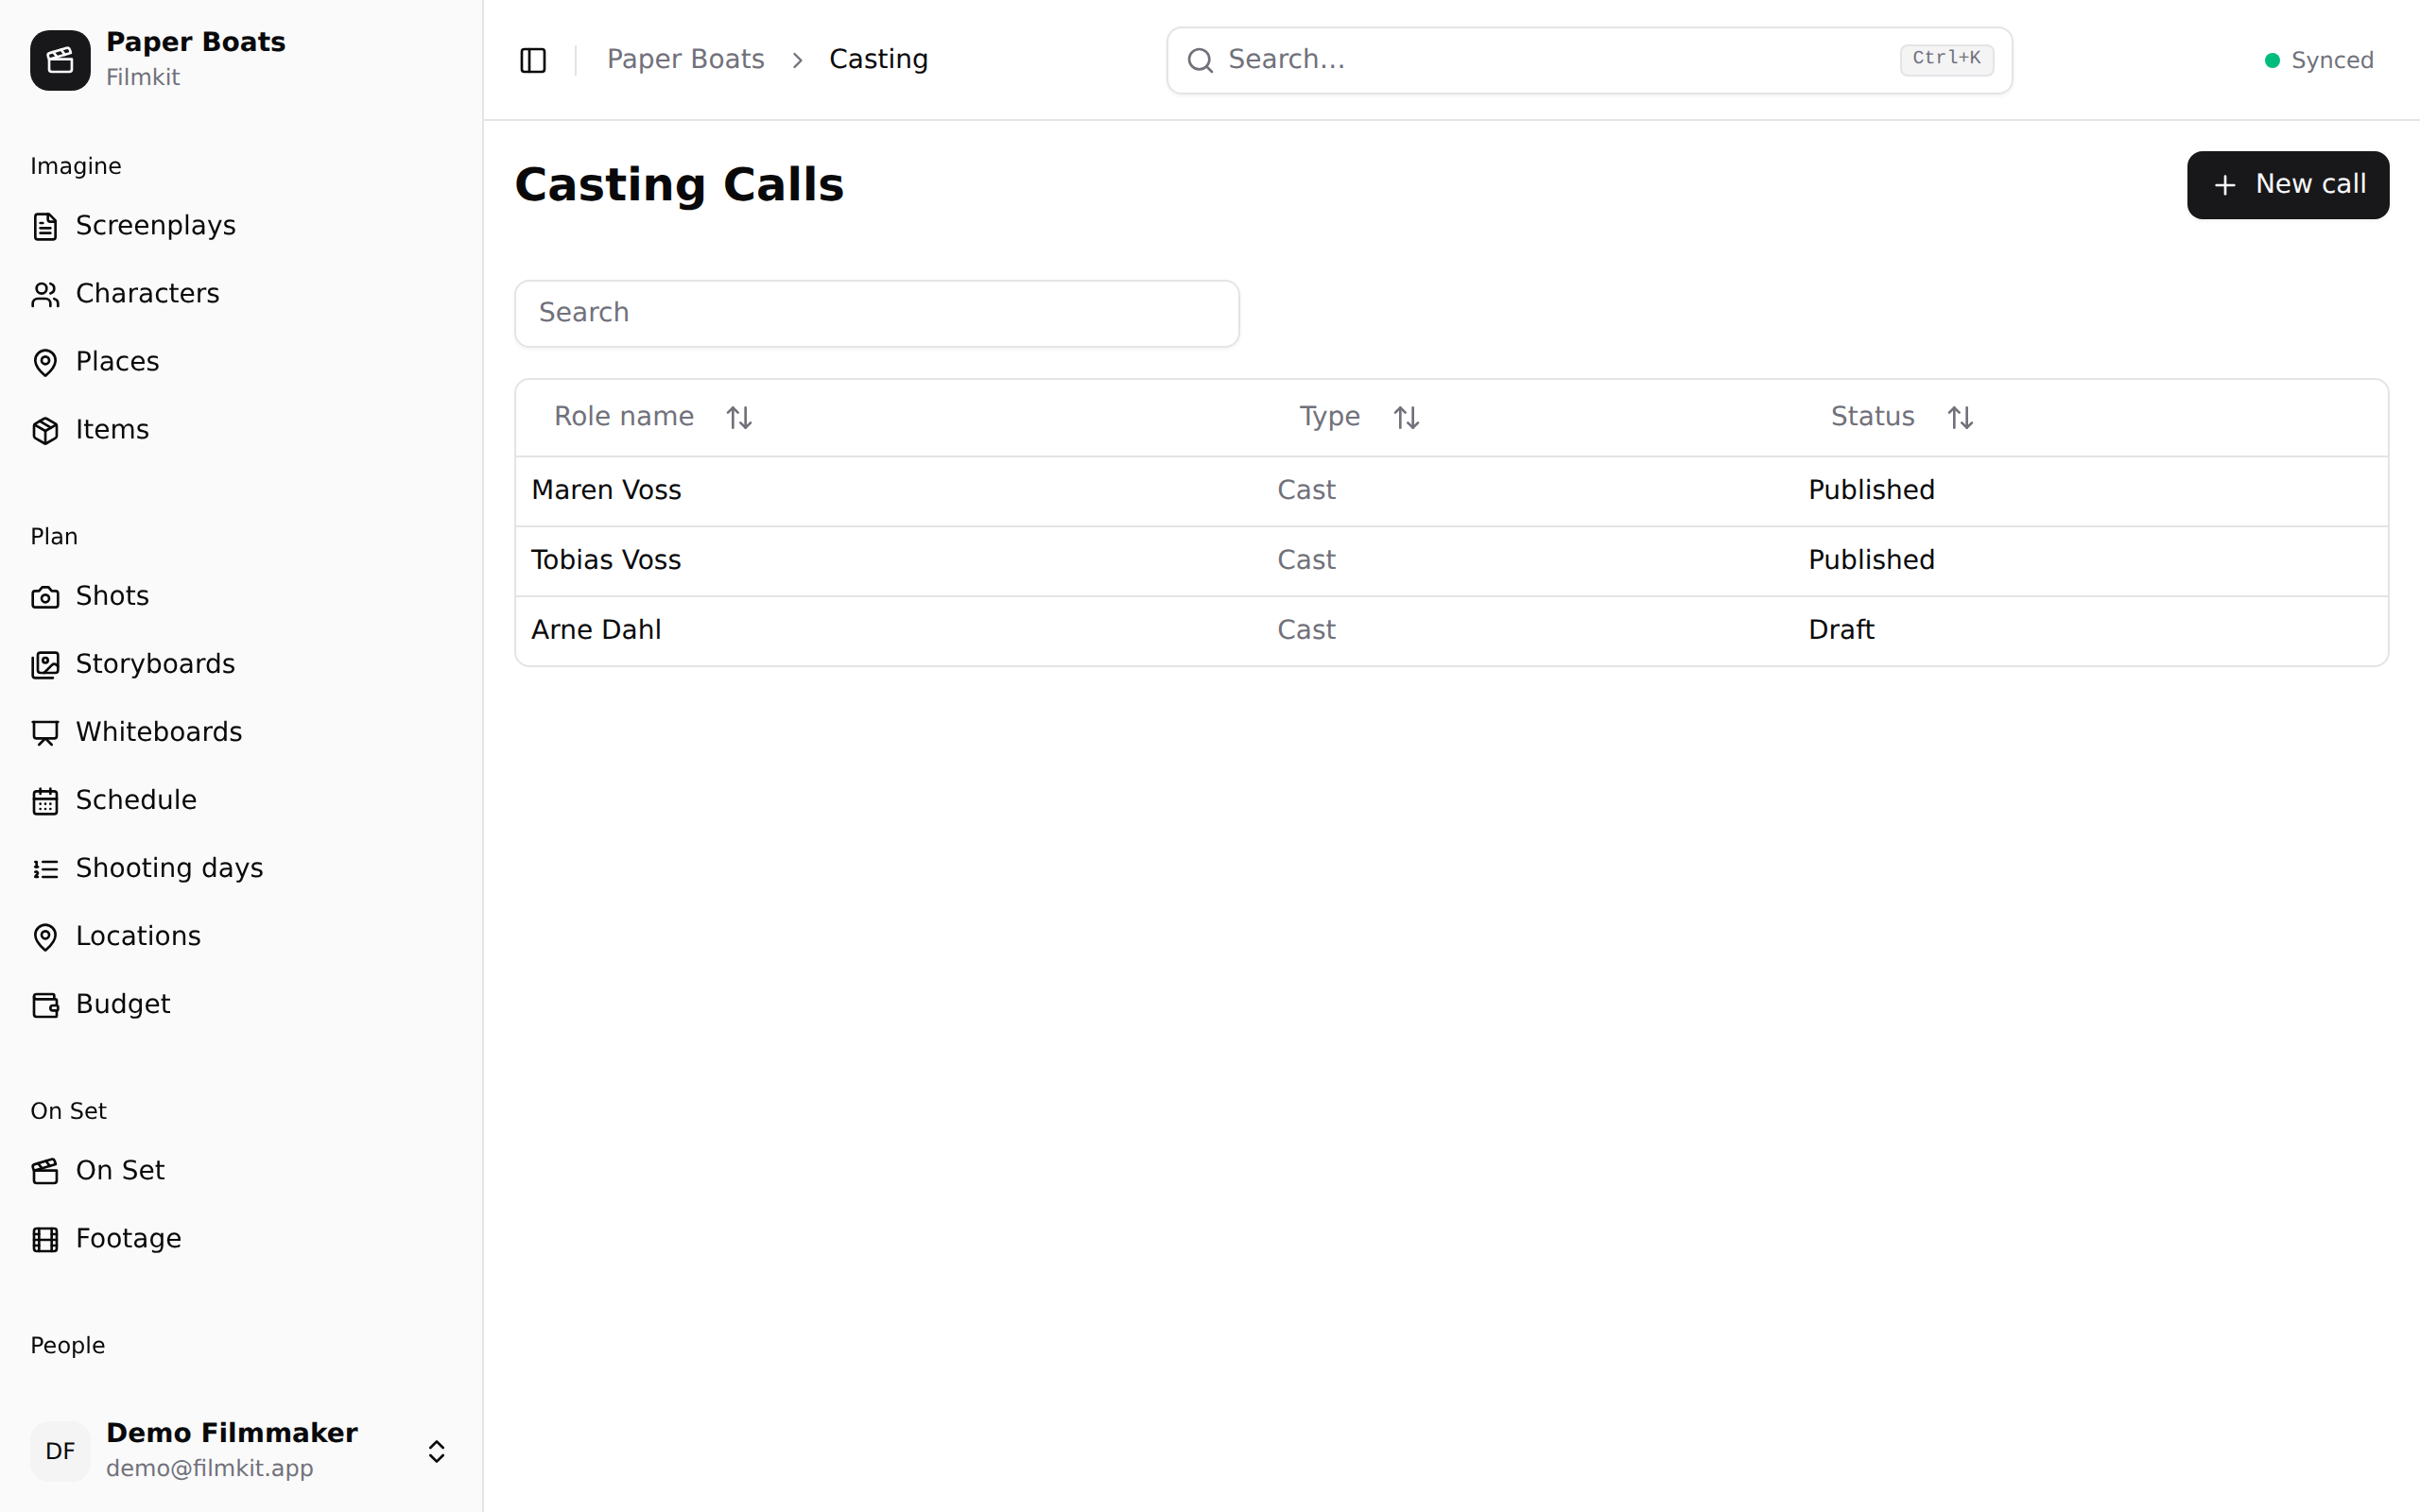Screen dimensions: 2420x1512
Task: Open the Maren Voss casting call
Action: click(x=1451, y=491)
